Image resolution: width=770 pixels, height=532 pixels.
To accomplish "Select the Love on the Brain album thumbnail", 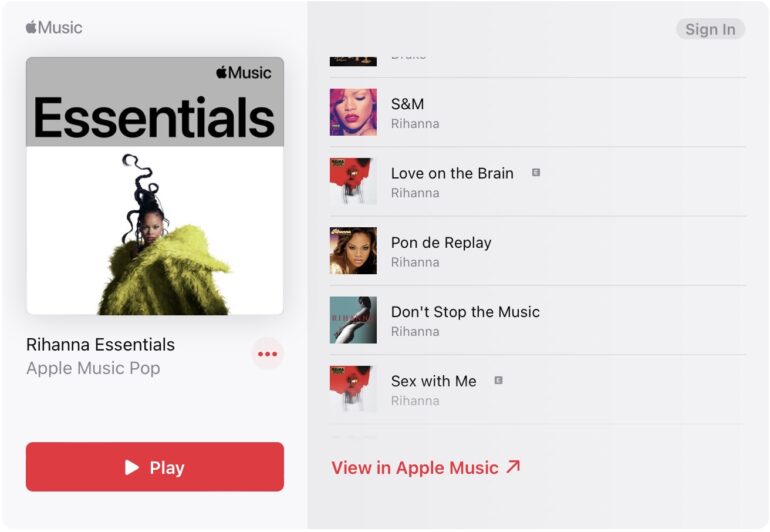I will (353, 181).
